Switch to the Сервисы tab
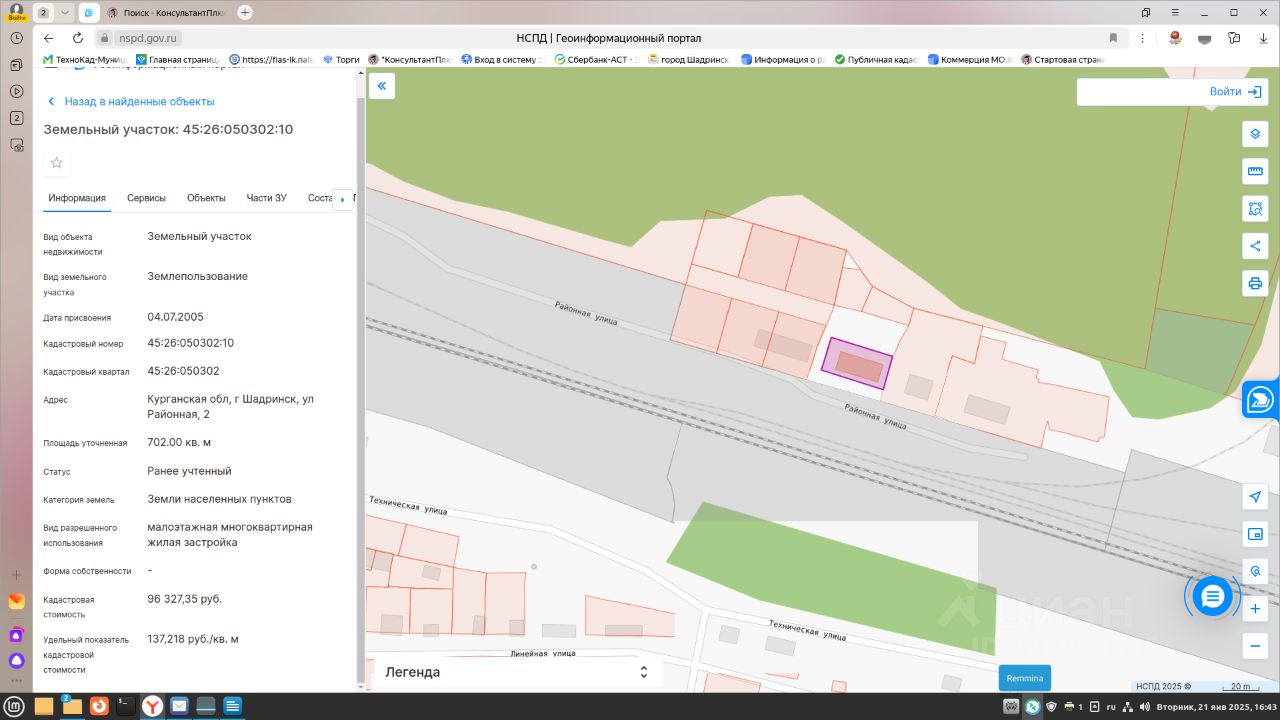Screen dimensions: 1280x720 coord(146,198)
